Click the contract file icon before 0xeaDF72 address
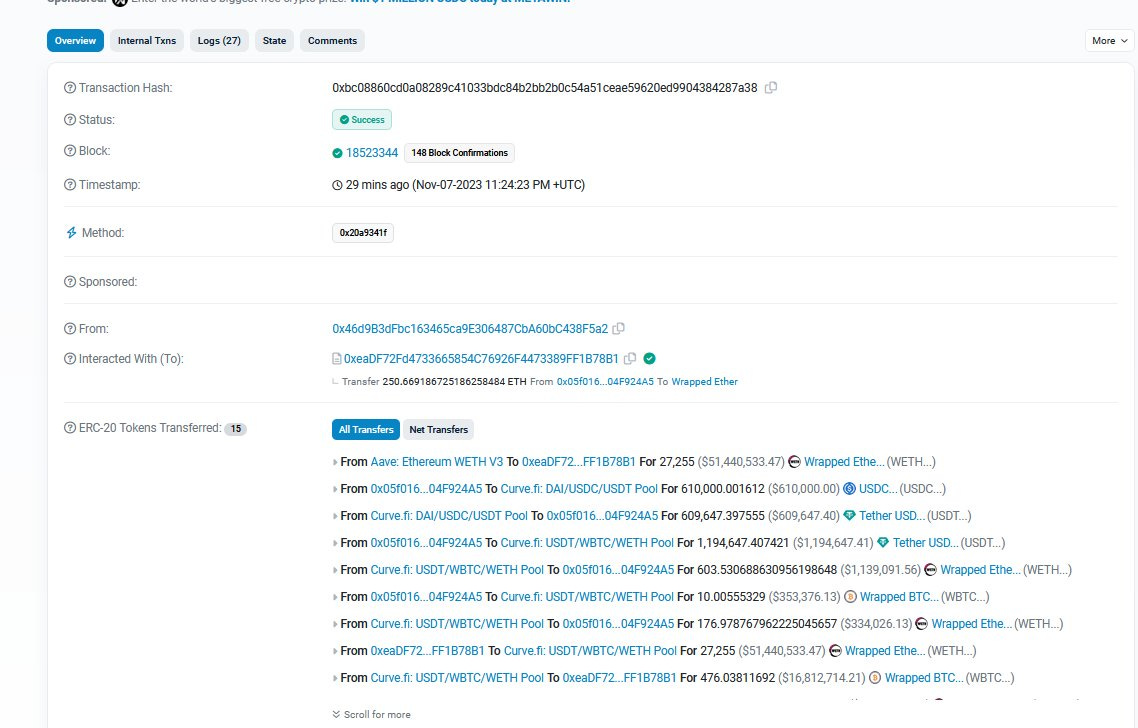The image size is (1138, 728). pos(337,359)
